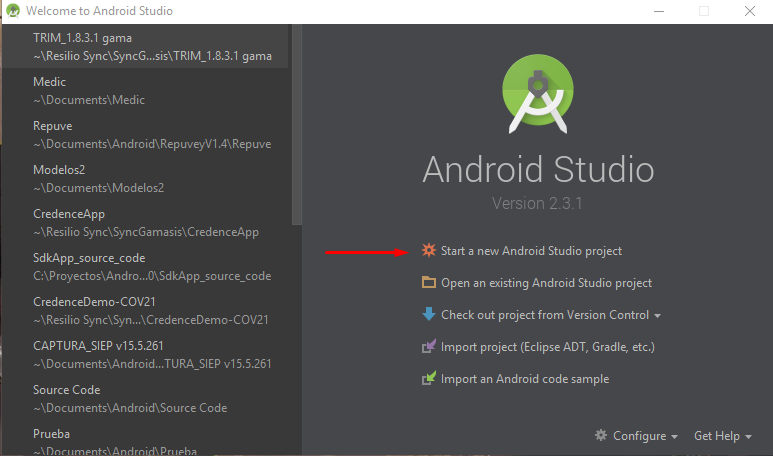773x456 pixels.
Task: Open recent project CredenceDemo-COV21
Action: coord(146,310)
